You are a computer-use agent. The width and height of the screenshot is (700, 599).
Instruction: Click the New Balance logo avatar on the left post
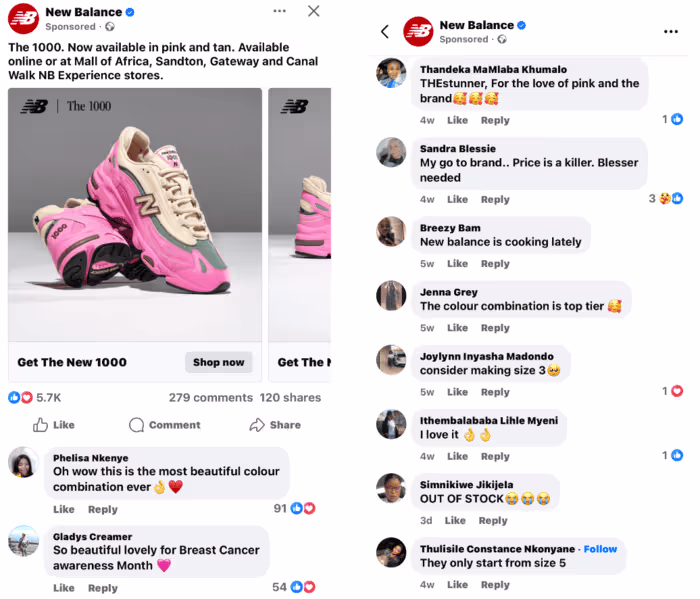23,19
